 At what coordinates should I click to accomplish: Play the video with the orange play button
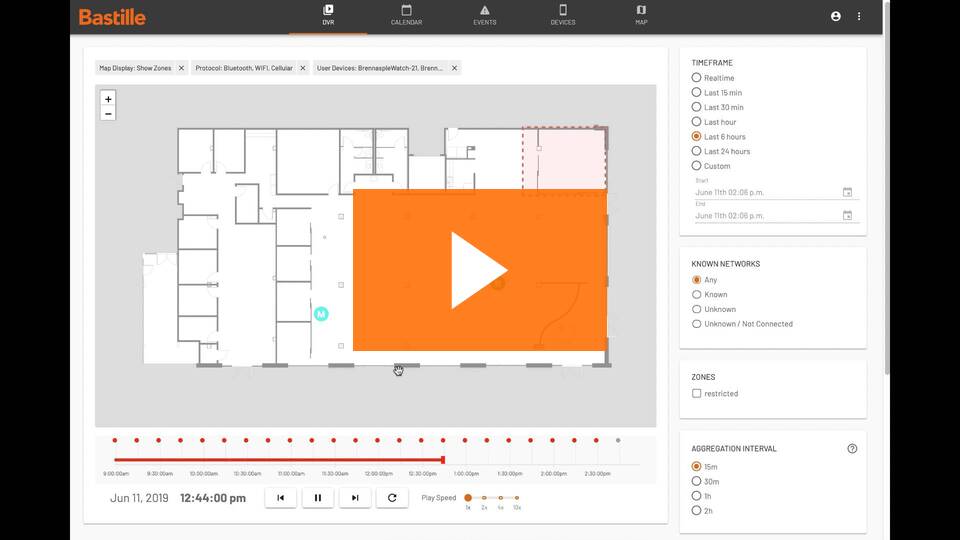coord(480,270)
